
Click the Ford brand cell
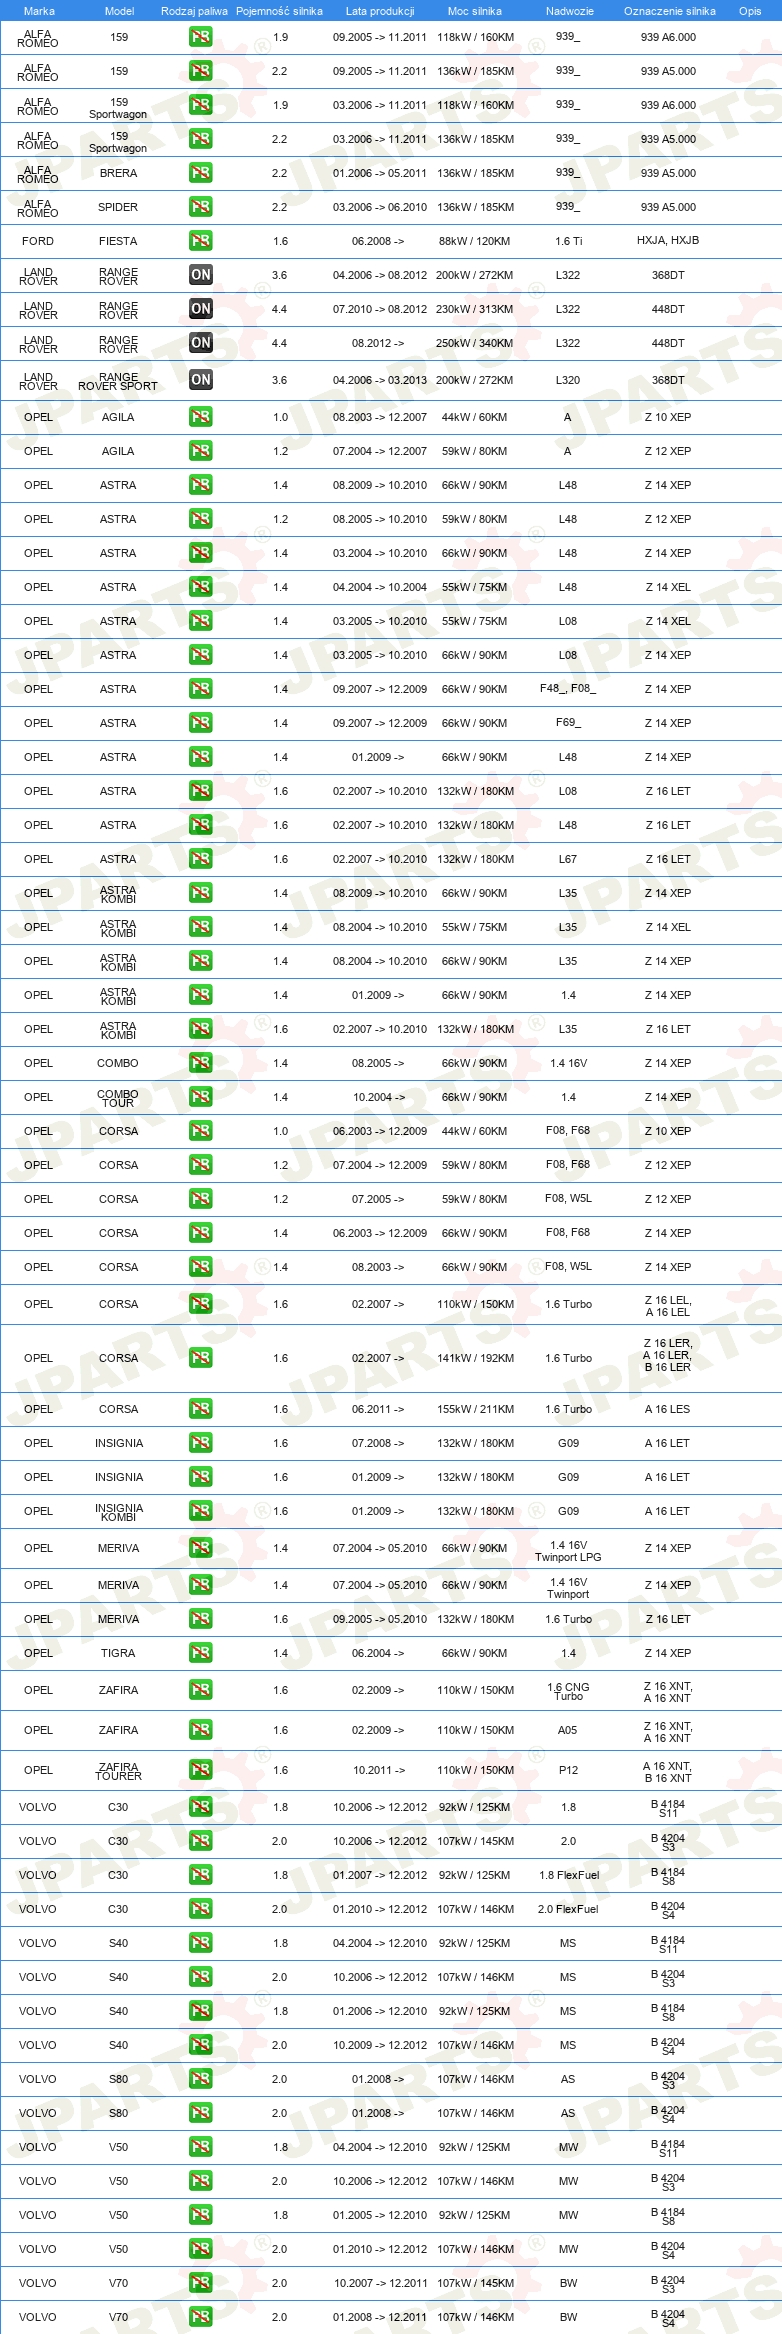pos(38,241)
